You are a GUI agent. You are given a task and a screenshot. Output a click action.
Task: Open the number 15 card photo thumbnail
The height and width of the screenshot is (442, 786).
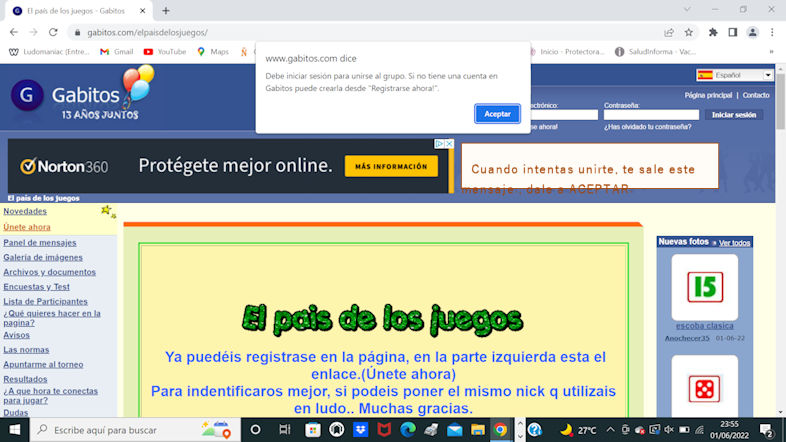tap(705, 287)
